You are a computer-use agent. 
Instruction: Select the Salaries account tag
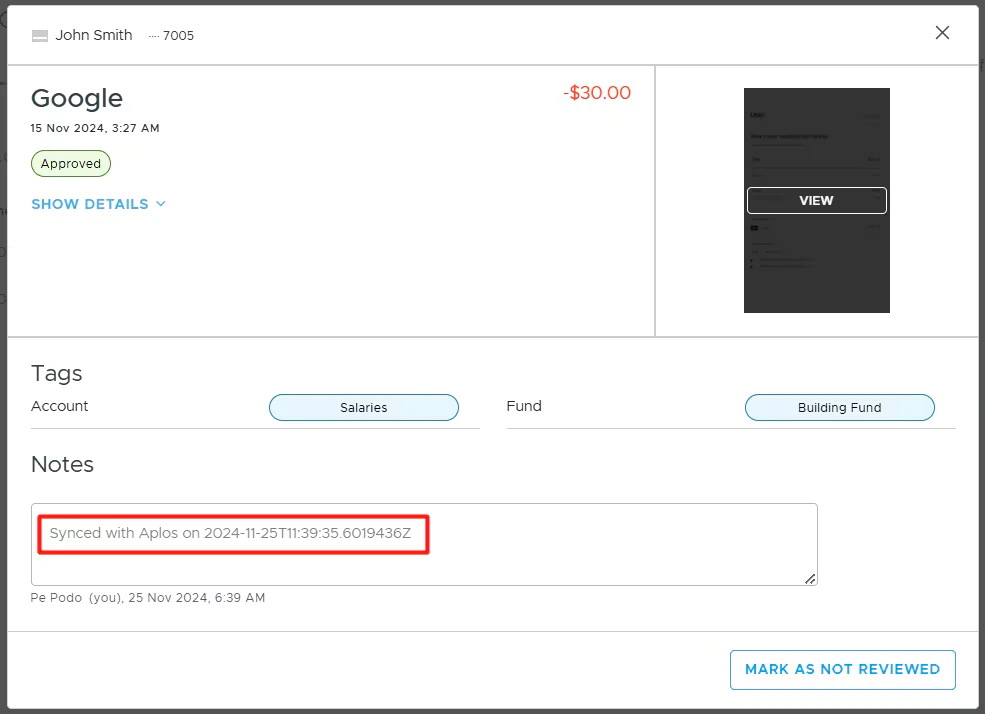tap(364, 408)
